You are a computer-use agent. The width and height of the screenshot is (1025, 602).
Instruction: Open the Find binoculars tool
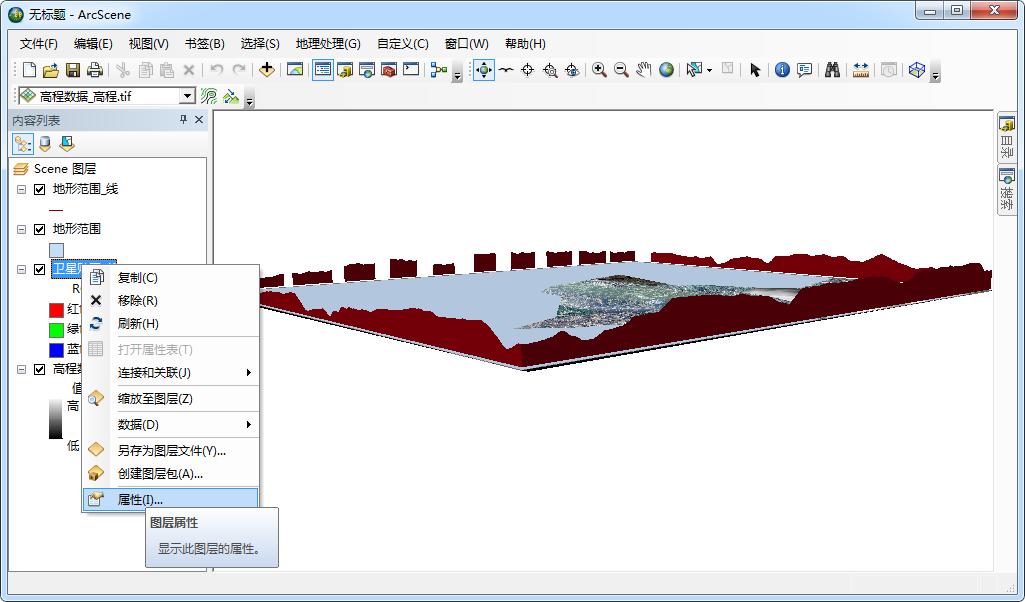click(832, 70)
